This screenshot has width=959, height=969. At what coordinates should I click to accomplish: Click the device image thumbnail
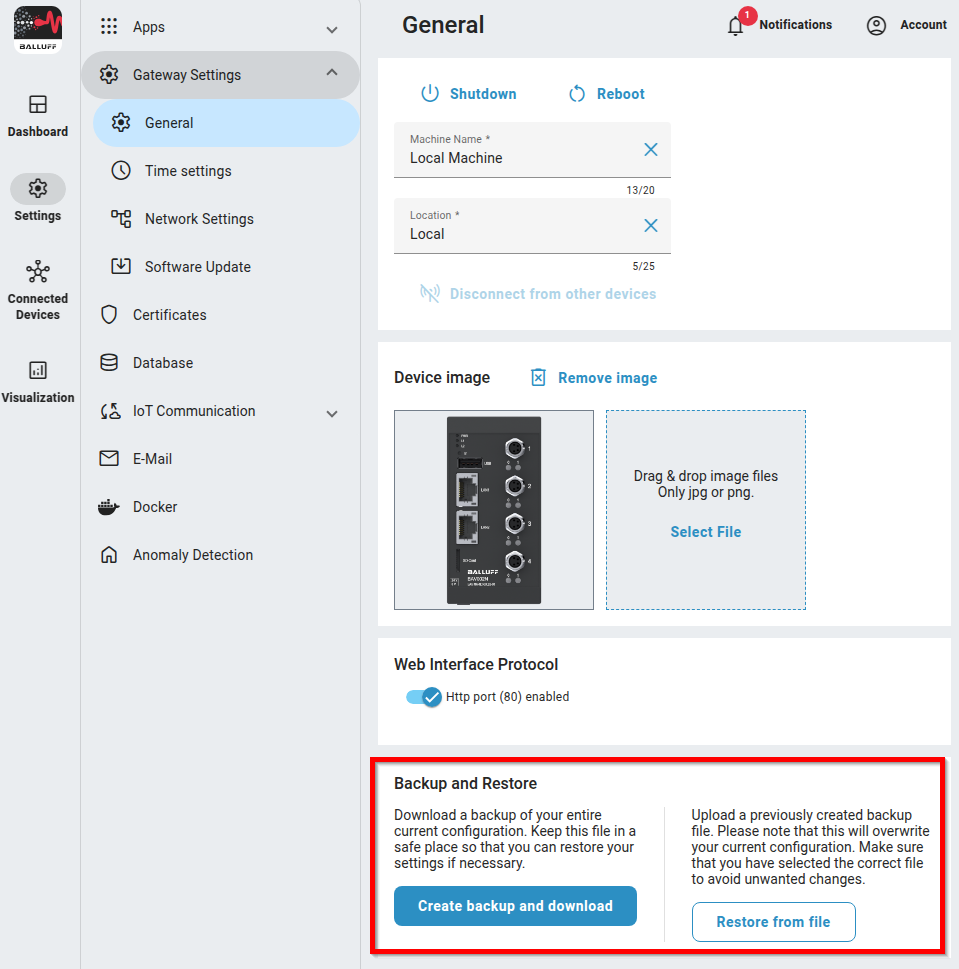click(494, 510)
